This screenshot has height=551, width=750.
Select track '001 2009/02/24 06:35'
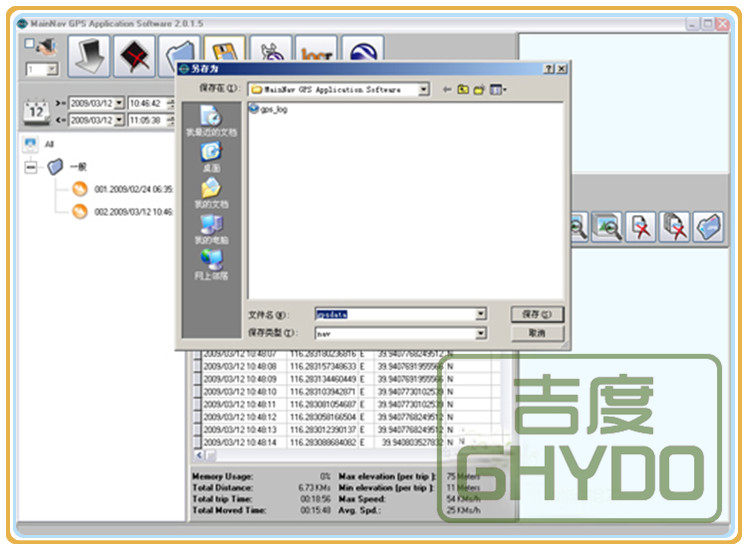[x=133, y=189]
